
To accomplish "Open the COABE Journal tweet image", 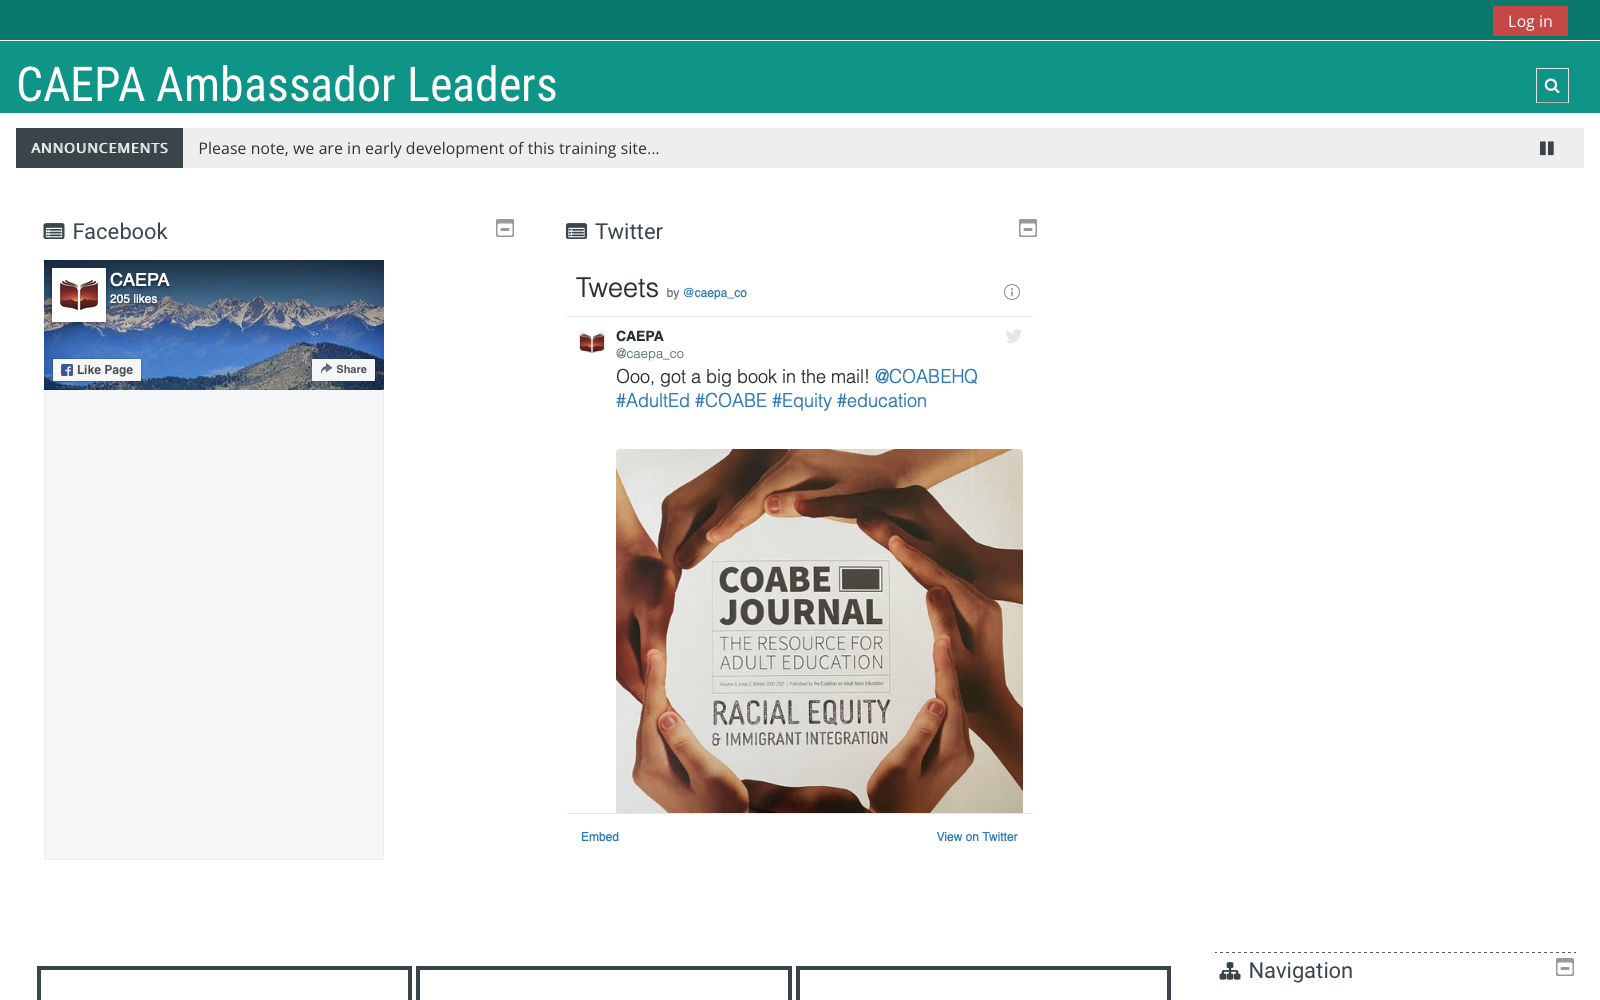I will [819, 631].
